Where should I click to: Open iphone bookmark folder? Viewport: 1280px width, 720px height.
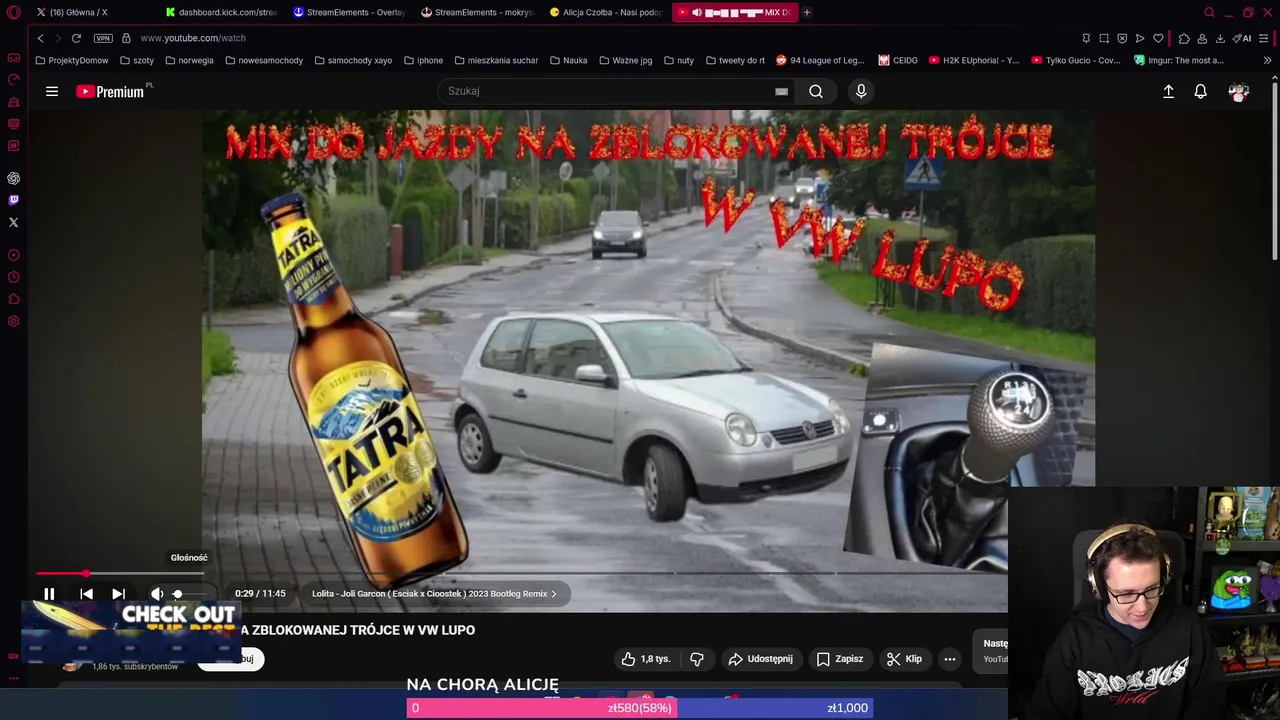click(424, 60)
